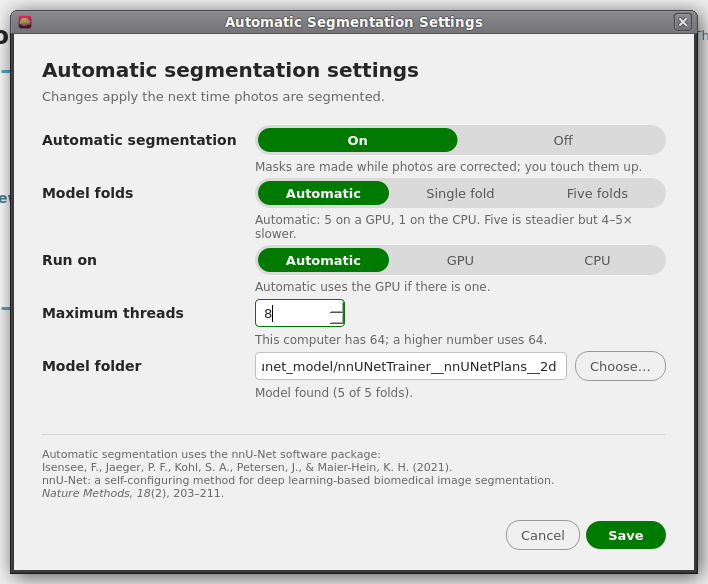Select GPU under Run on
Image resolution: width=708 pixels, height=584 pixels.
(460, 260)
